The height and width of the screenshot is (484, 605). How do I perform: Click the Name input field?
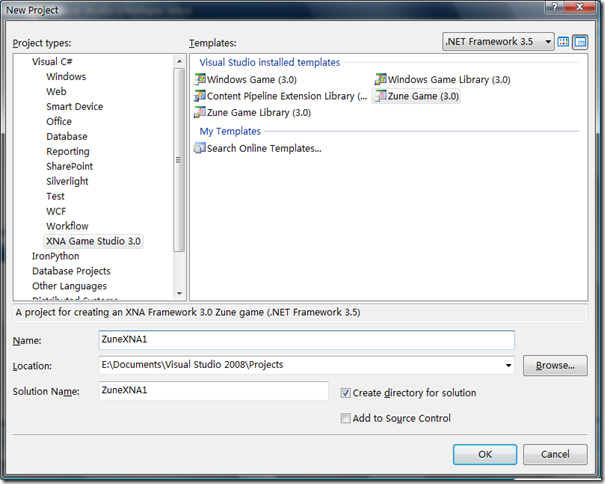(x=306, y=340)
